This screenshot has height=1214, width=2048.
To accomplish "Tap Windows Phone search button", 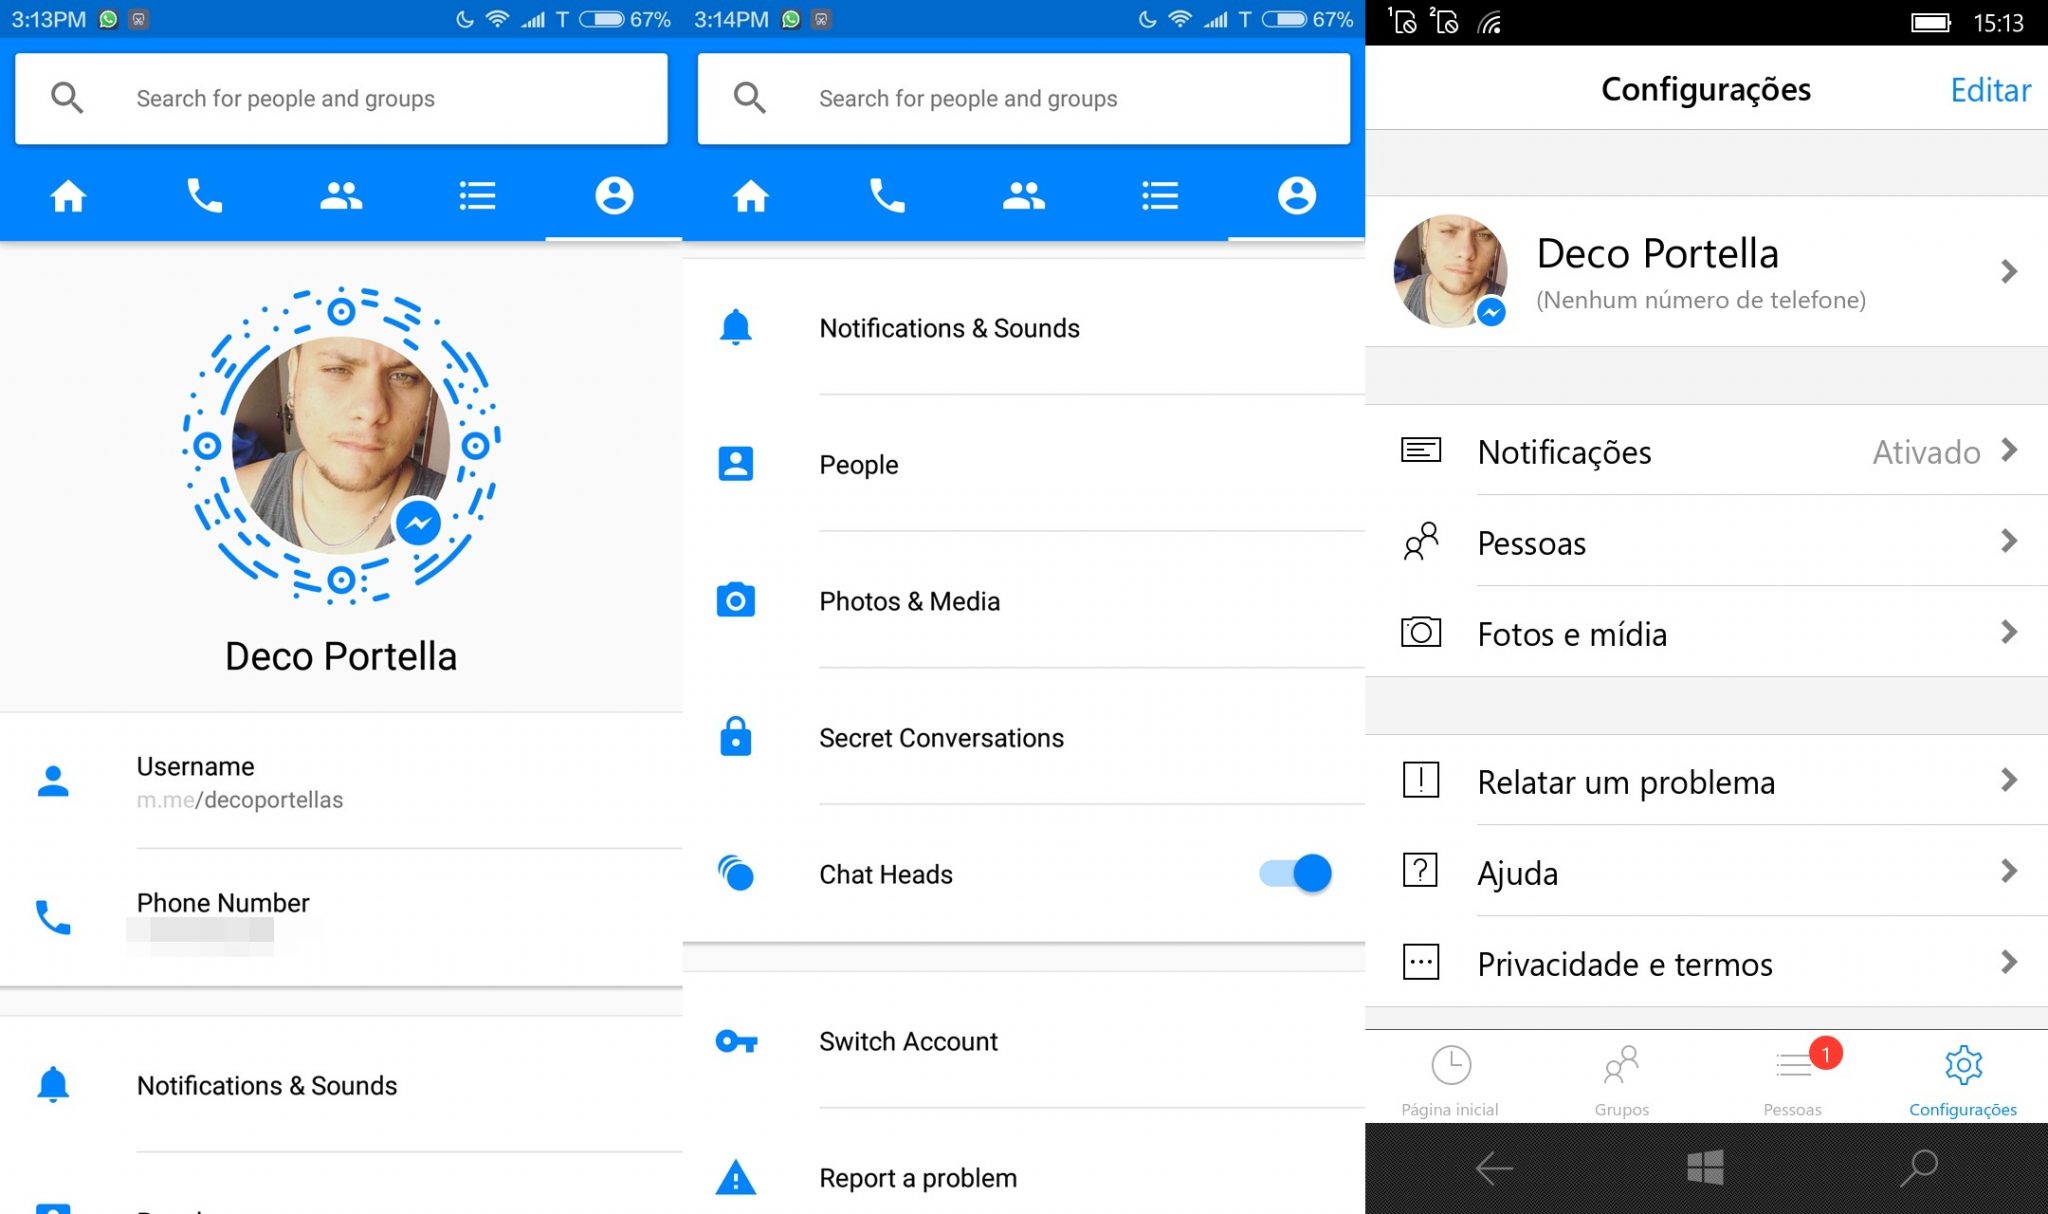I will pos(1919,1167).
